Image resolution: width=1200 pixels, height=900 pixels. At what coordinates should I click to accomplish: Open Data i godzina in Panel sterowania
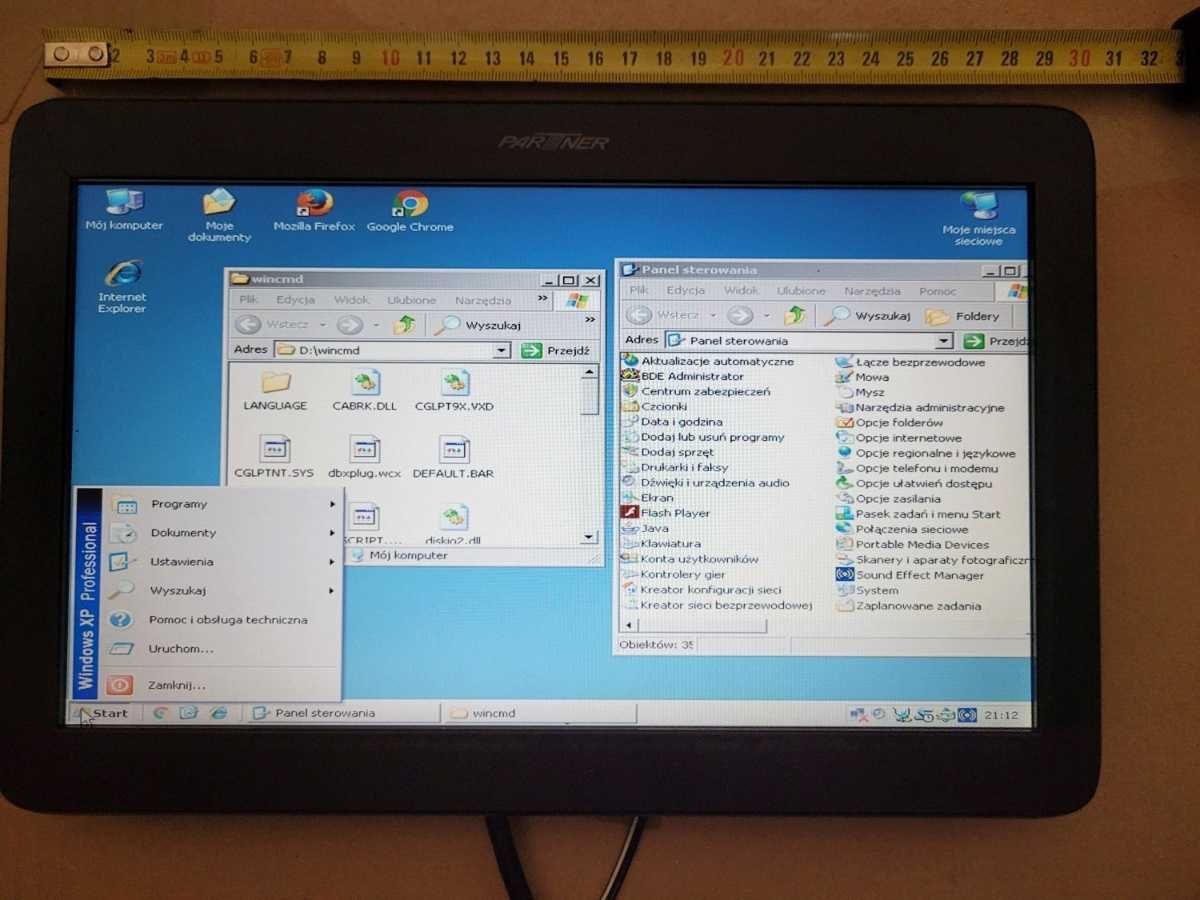[672, 421]
